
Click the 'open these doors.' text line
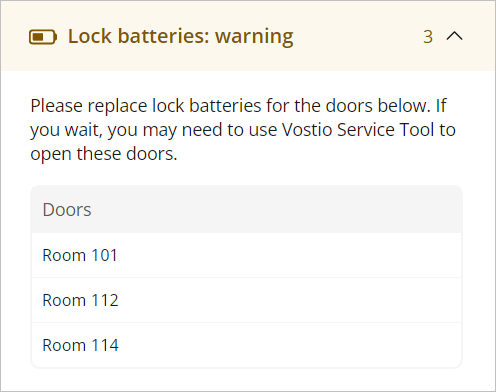click(104, 154)
